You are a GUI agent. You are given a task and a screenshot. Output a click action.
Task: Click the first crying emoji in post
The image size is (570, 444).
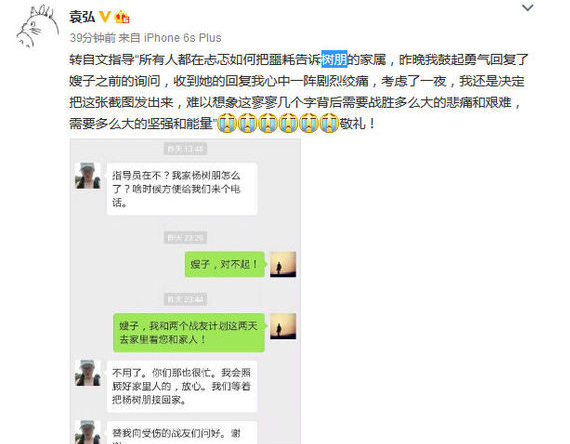(x=227, y=123)
